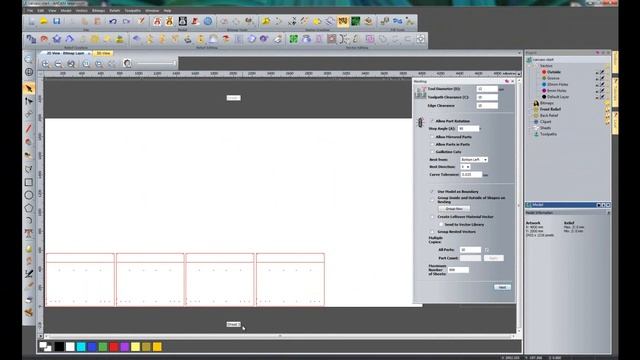Open the File menu
Image resolution: width=640 pixels, height=360 pixels.
(x=30, y=11)
